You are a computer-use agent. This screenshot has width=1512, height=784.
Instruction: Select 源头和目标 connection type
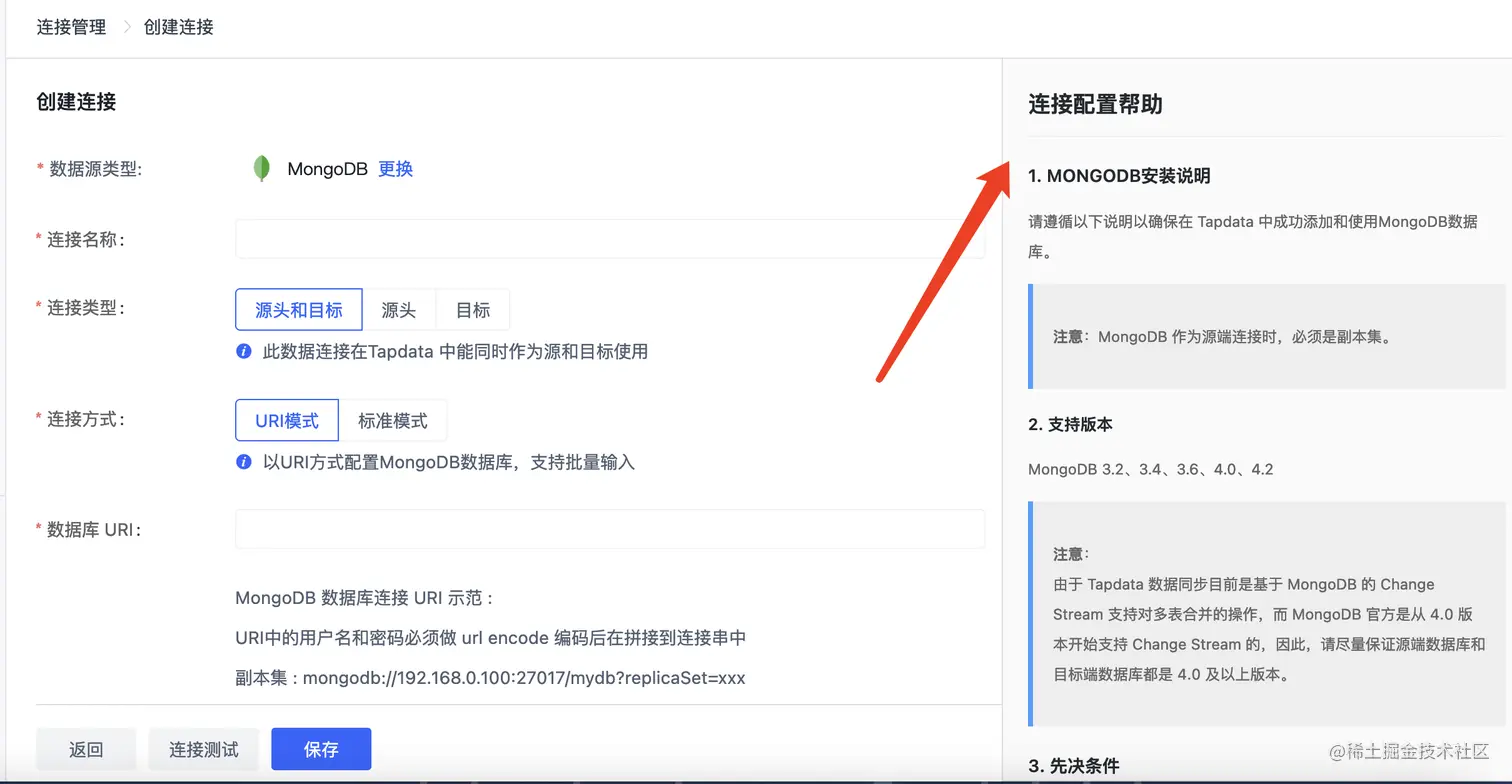[299, 310]
